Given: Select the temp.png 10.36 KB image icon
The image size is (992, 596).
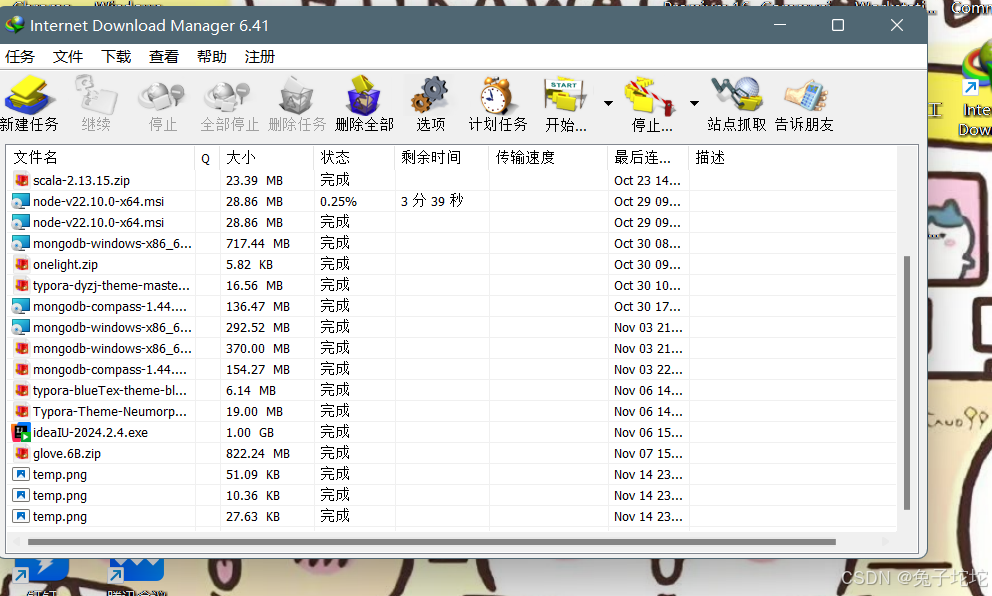Looking at the screenshot, I should coord(22,495).
